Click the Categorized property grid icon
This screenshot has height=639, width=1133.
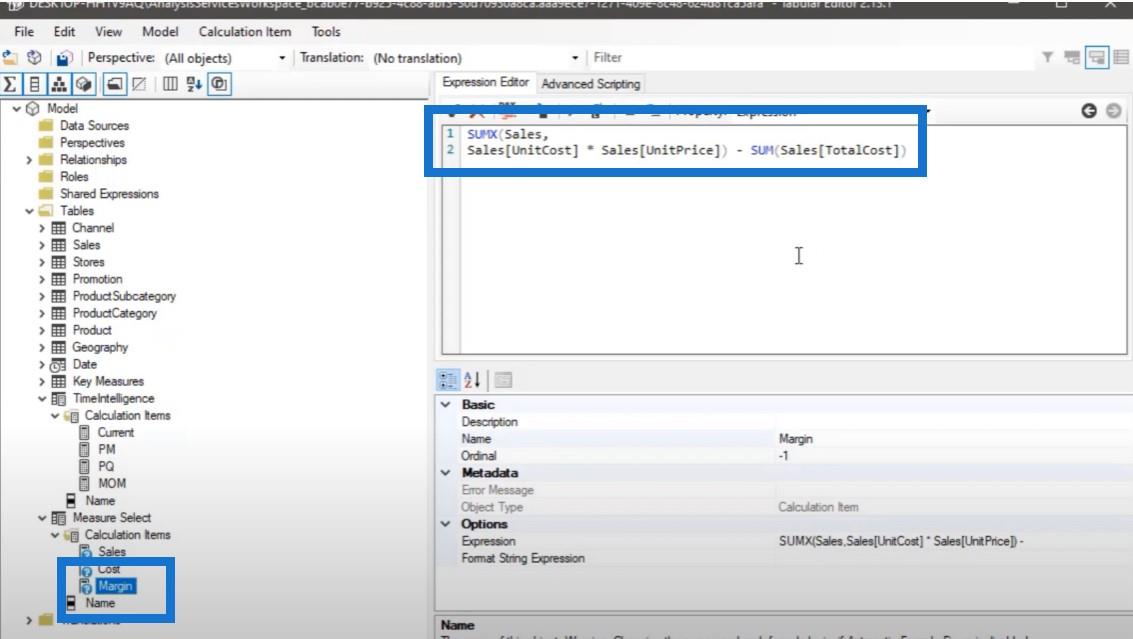coord(448,379)
